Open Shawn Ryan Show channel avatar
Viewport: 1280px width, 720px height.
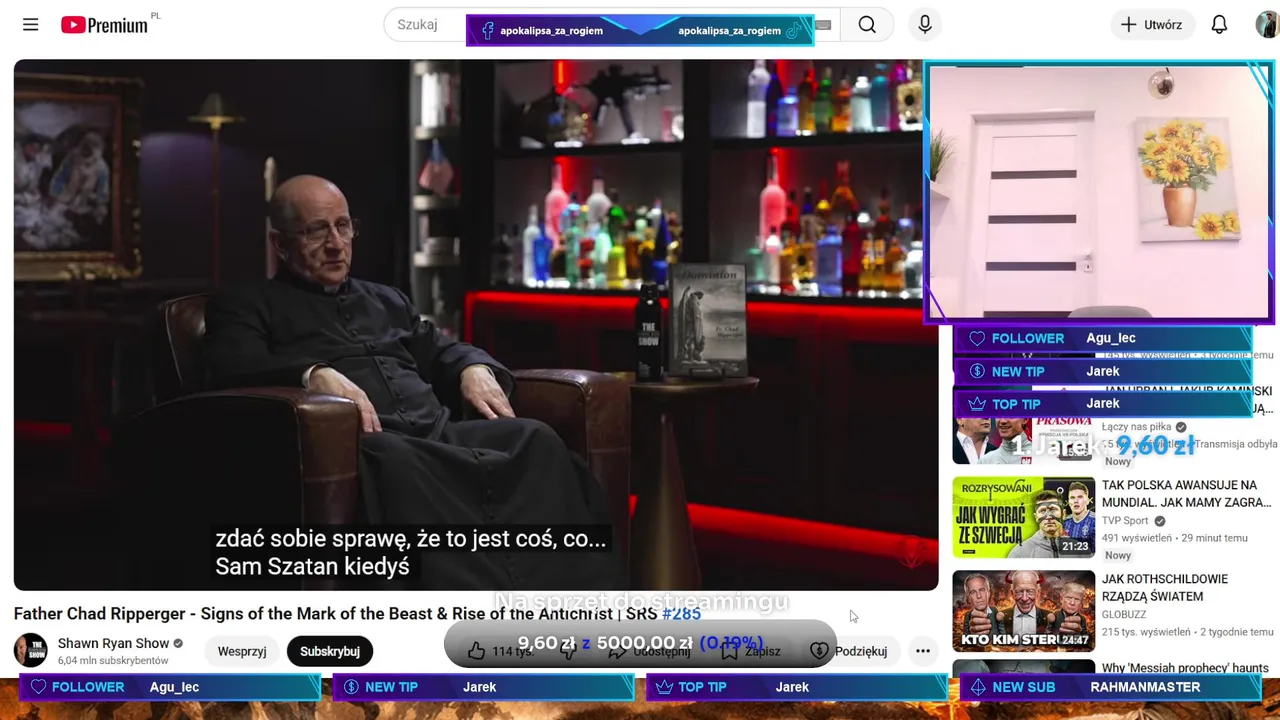tap(31, 651)
